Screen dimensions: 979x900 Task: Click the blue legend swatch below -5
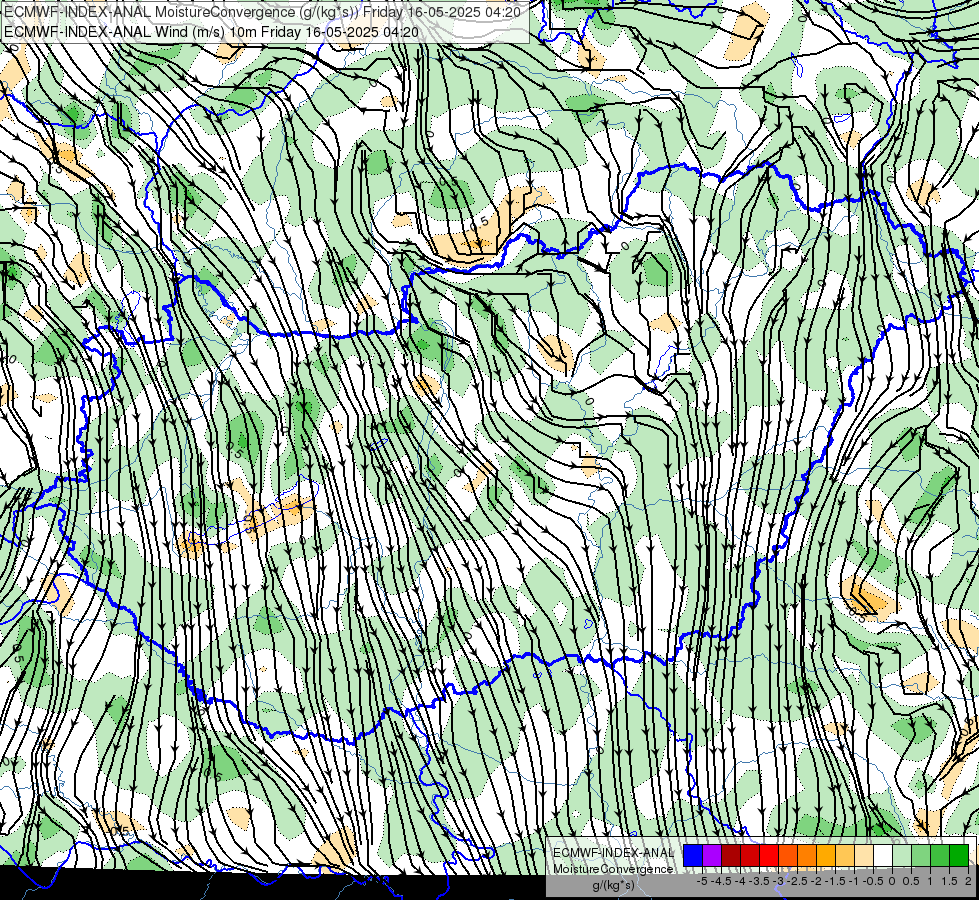click(693, 855)
